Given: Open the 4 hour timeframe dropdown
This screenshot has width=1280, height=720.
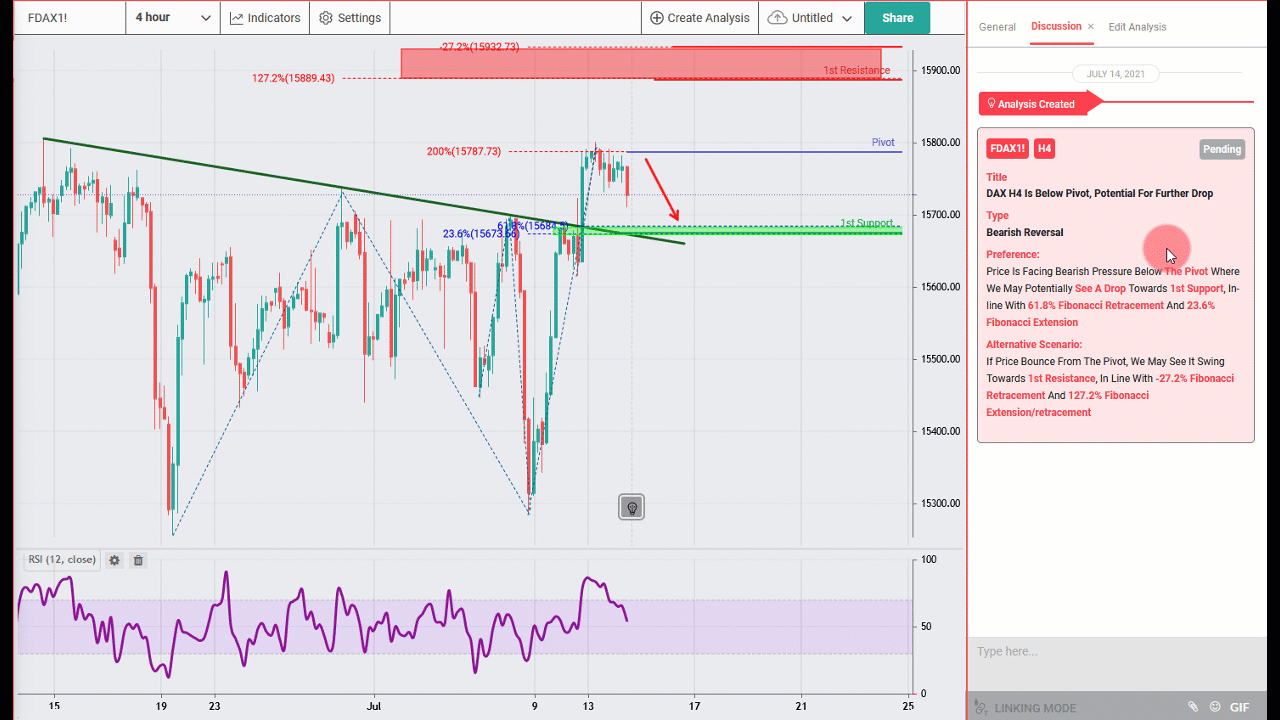Looking at the screenshot, I should (174, 18).
